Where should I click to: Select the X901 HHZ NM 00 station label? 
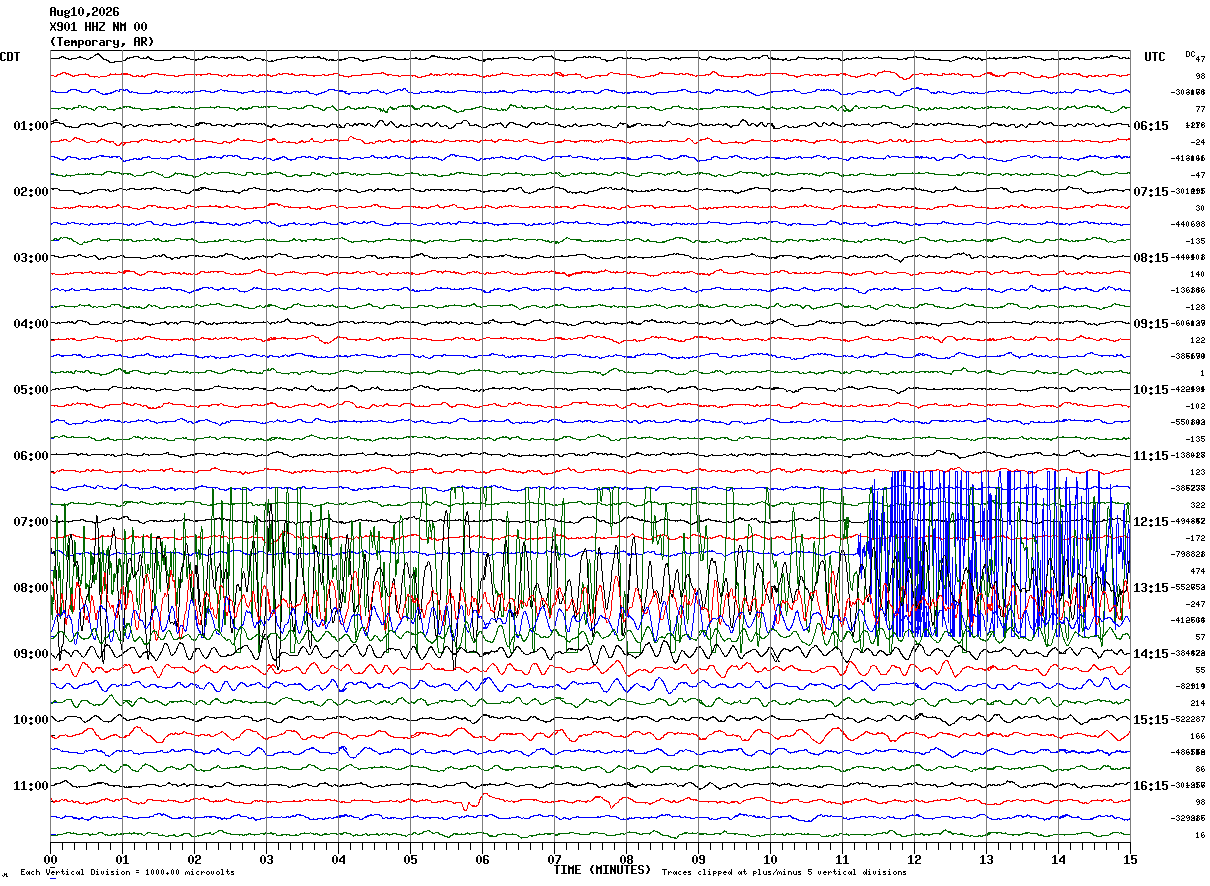pyautogui.click(x=98, y=27)
